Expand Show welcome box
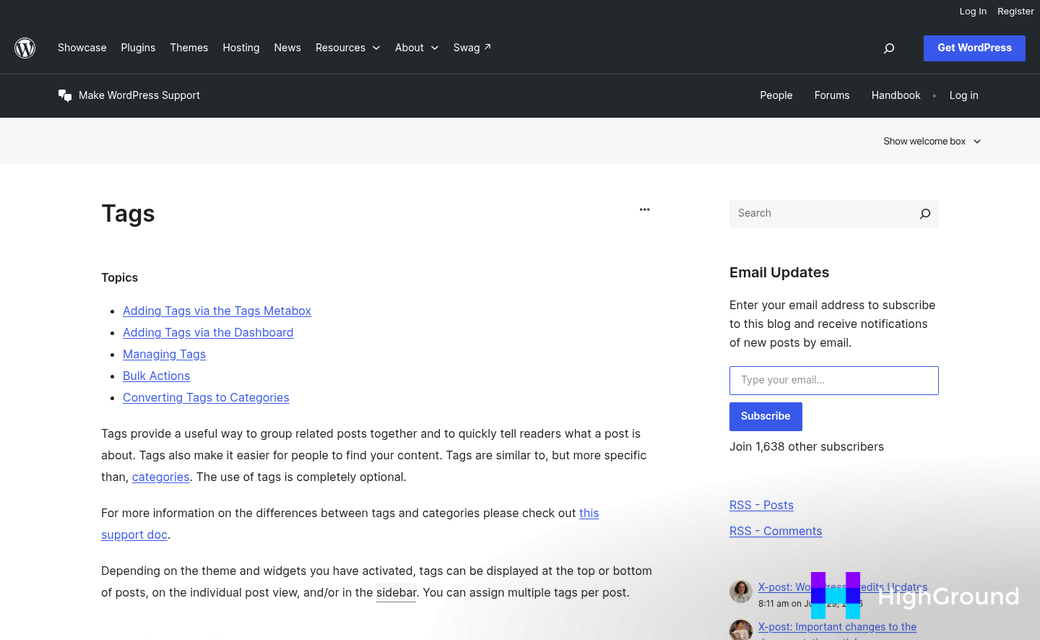 [x=932, y=141]
